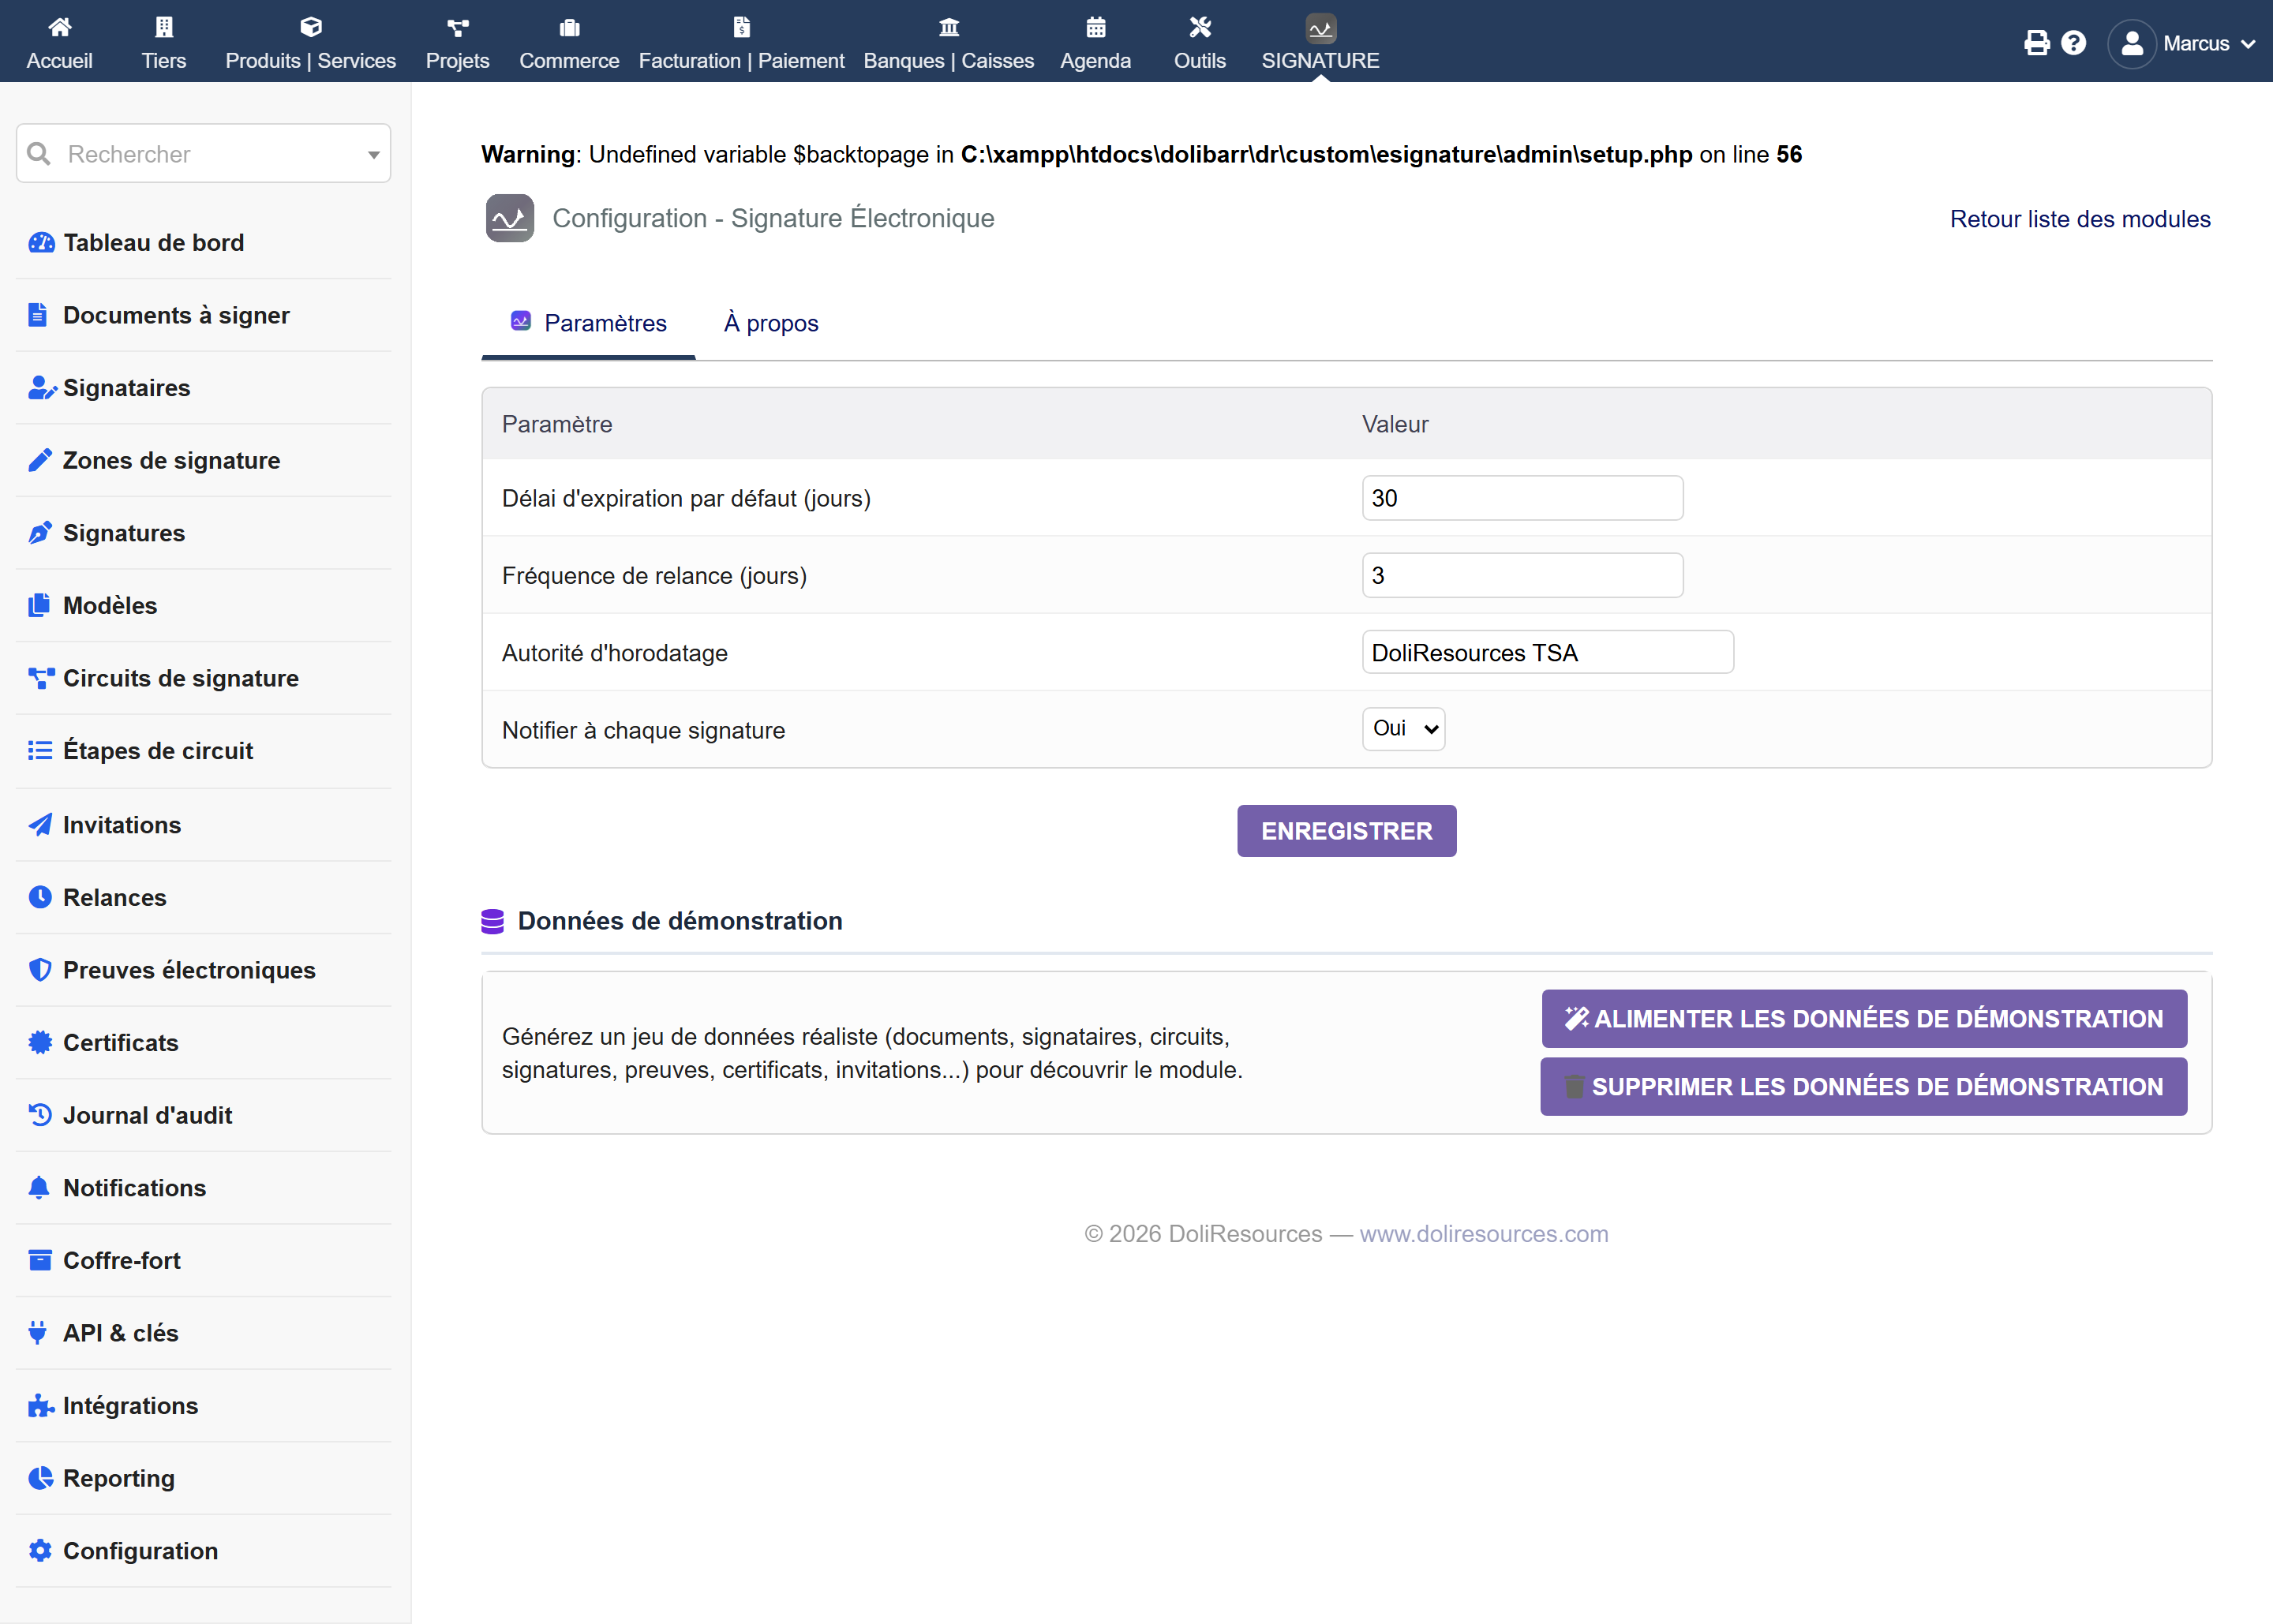Focus the Fréquence de relance field
This screenshot has height=1624, width=2273.
click(x=1522, y=575)
